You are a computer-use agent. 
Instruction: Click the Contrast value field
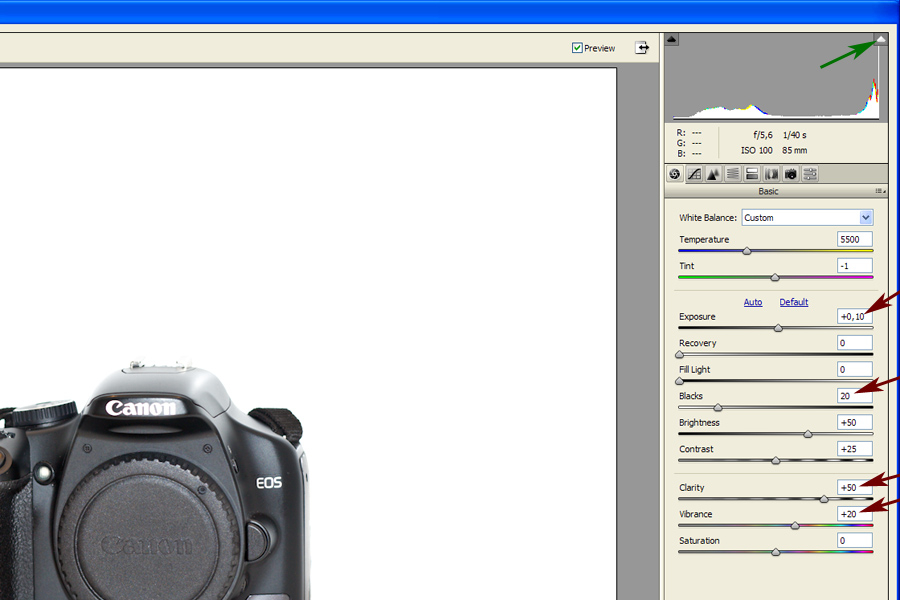(855, 448)
